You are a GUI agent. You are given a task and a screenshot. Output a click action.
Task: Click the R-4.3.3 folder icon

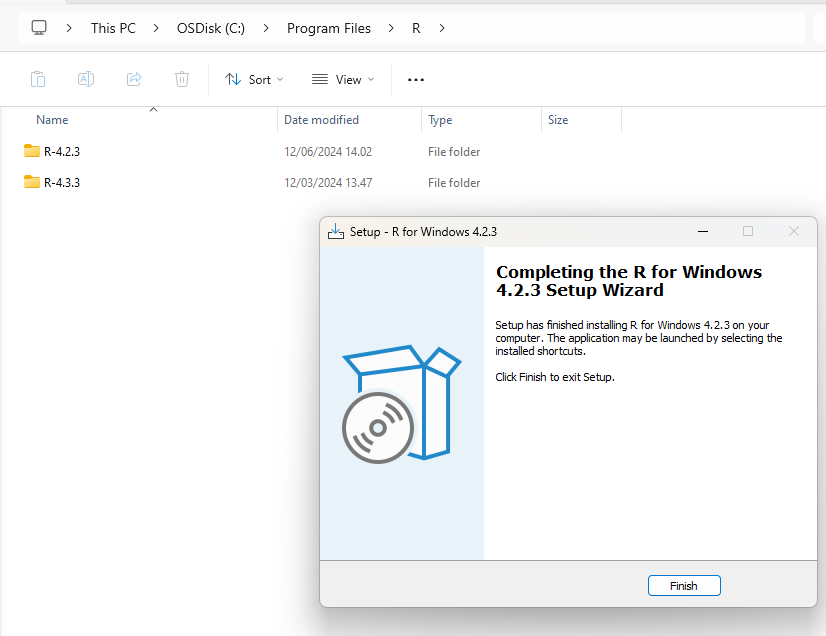point(32,183)
